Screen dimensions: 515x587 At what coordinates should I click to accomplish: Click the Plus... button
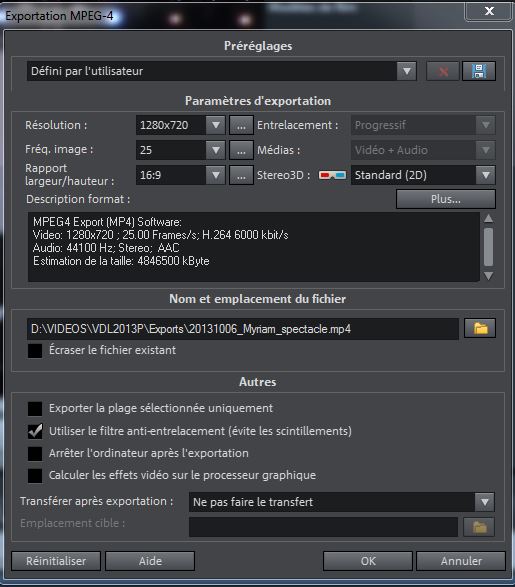(446, 199)
